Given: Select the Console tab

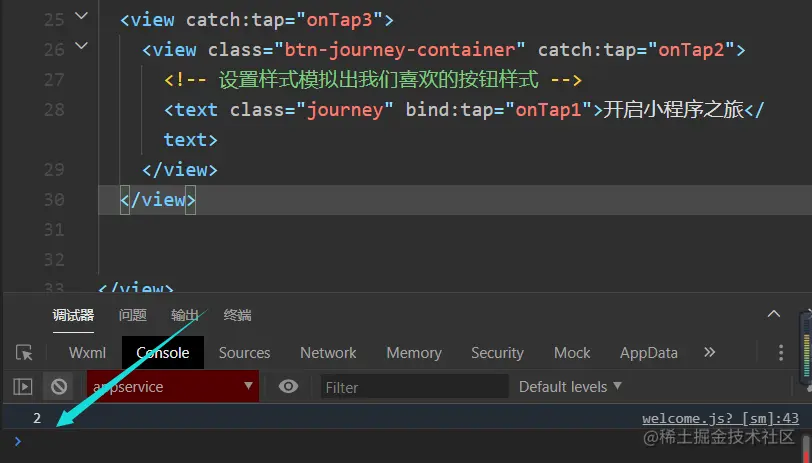Looking at the screenshot, I should (163, 353).
